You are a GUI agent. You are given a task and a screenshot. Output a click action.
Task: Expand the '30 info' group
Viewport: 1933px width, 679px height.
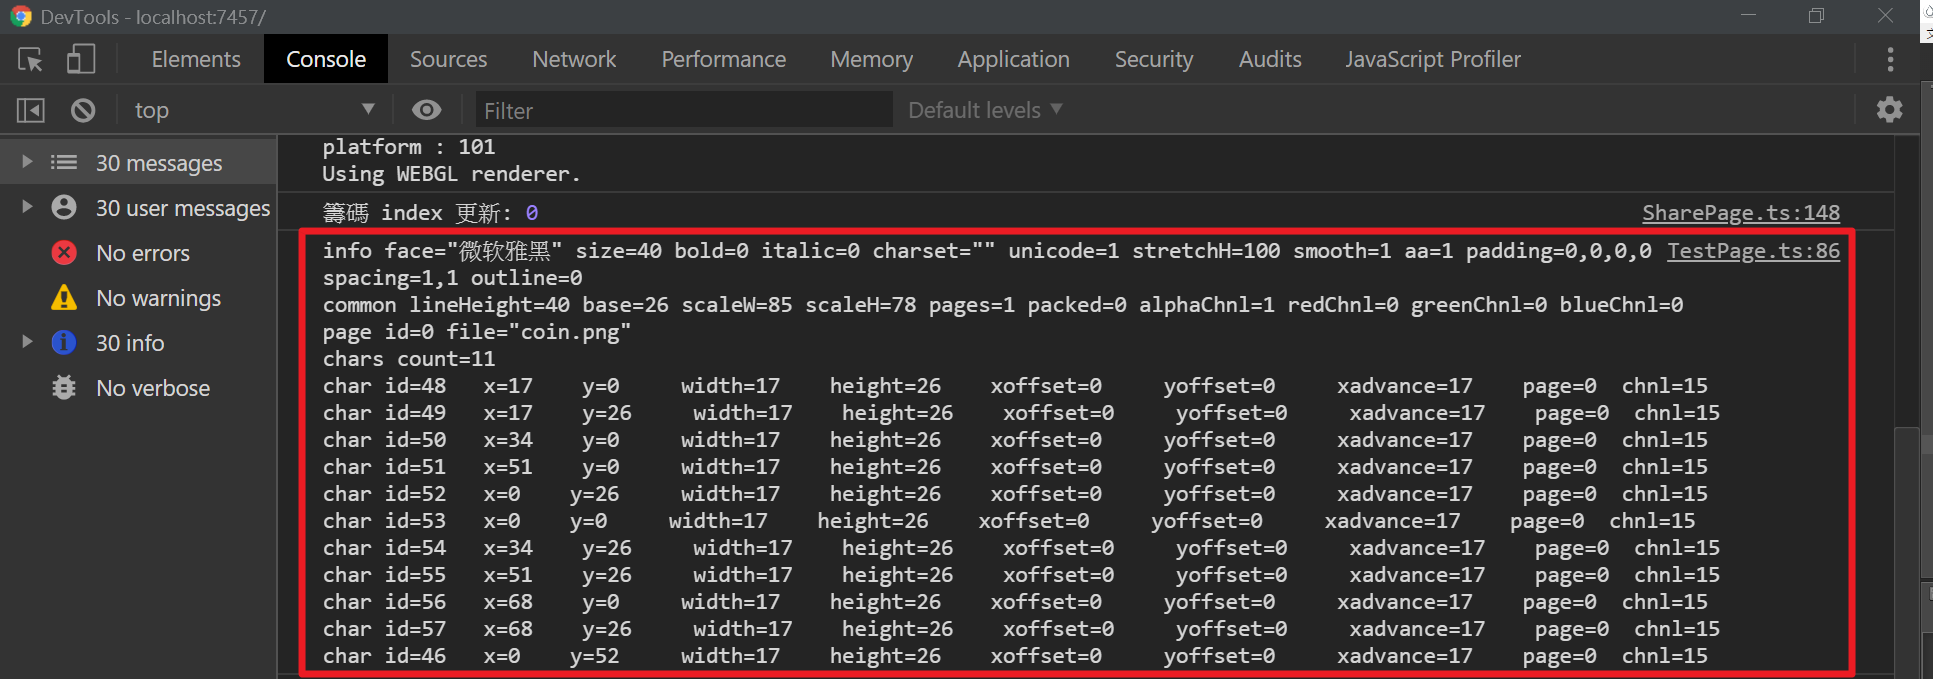[27, 342]
